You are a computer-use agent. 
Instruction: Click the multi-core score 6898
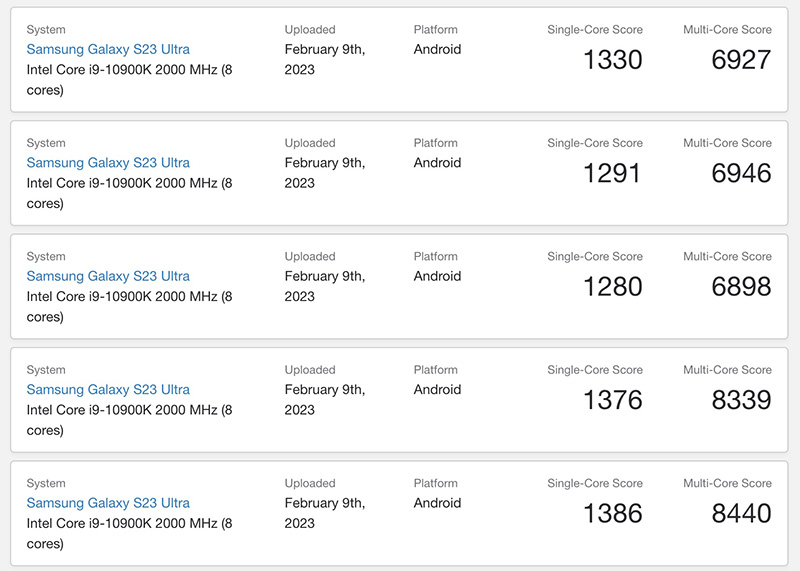[741, 286]
